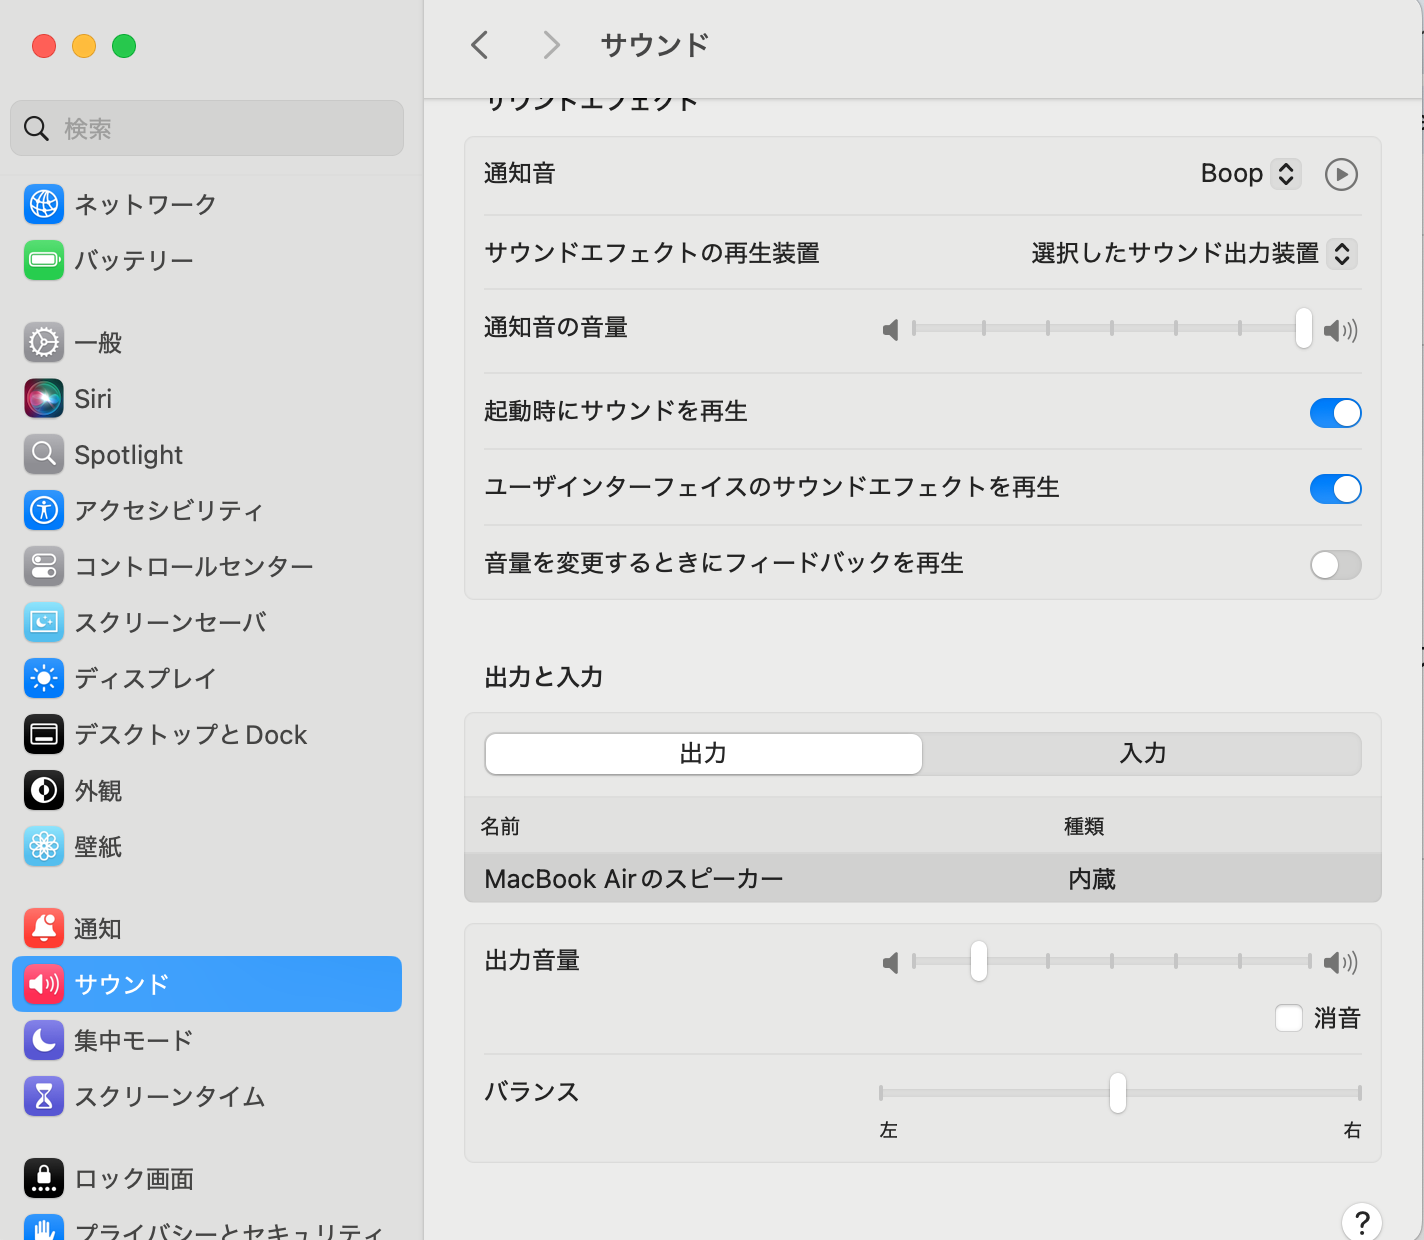Open the ディスプレイ settings icon
This screenshot has width=1424, height=1240.
tap(44, 678)
